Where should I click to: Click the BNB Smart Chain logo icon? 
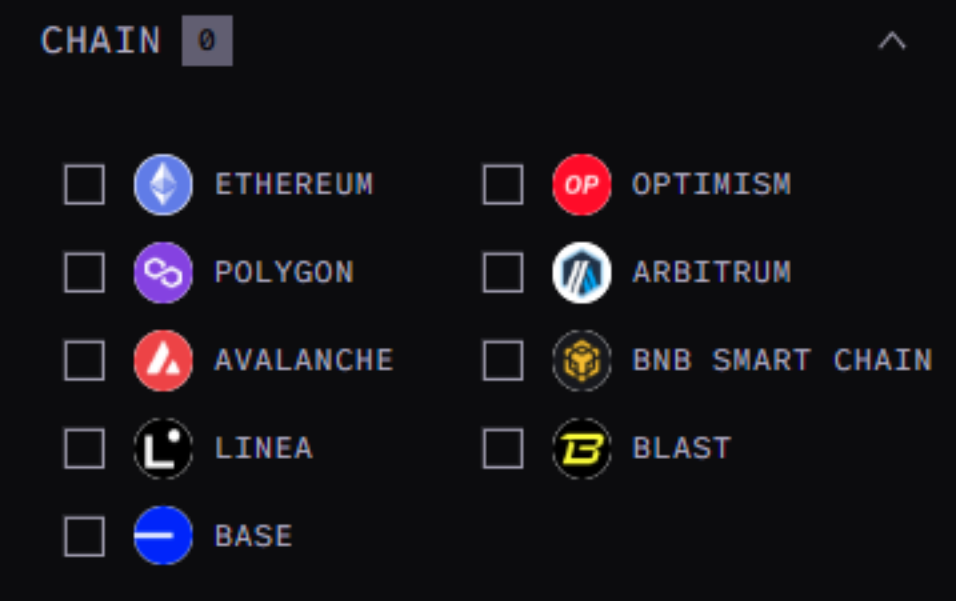[581, 360]
